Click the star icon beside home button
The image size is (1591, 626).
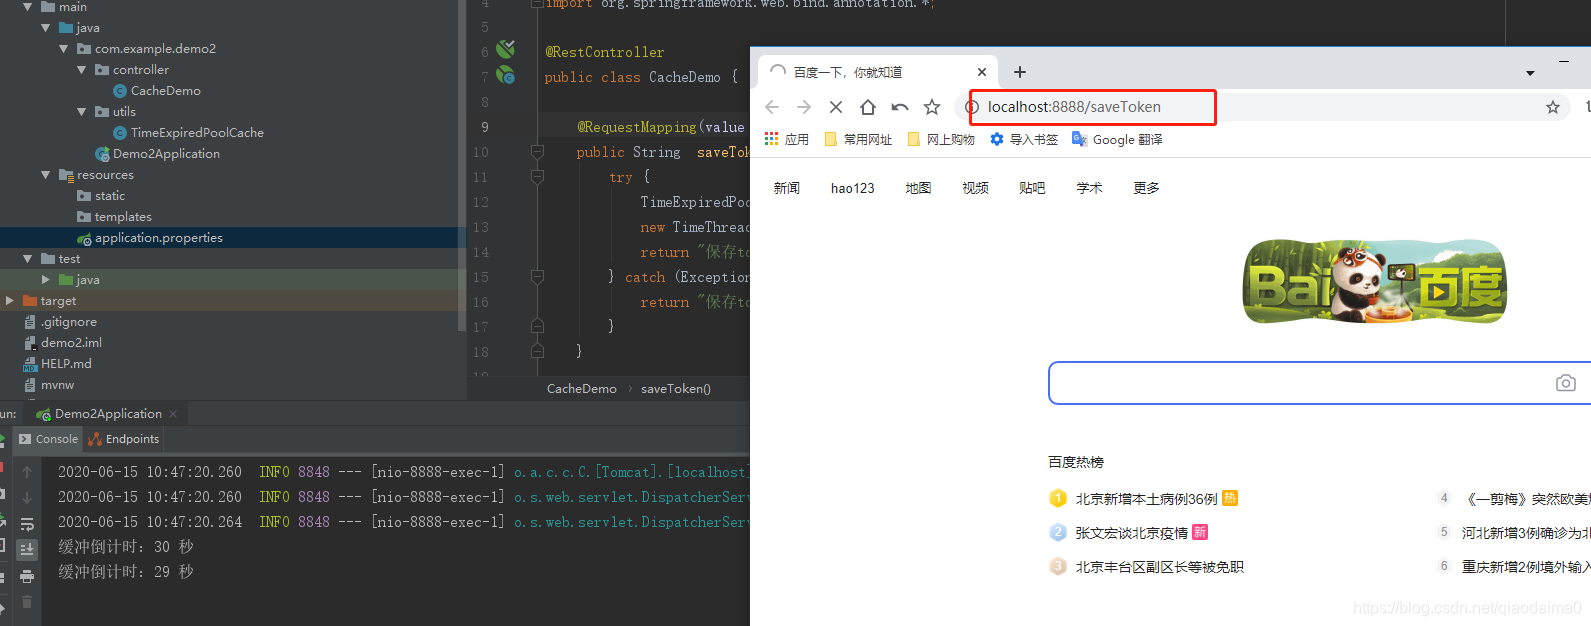pos(932,107)
